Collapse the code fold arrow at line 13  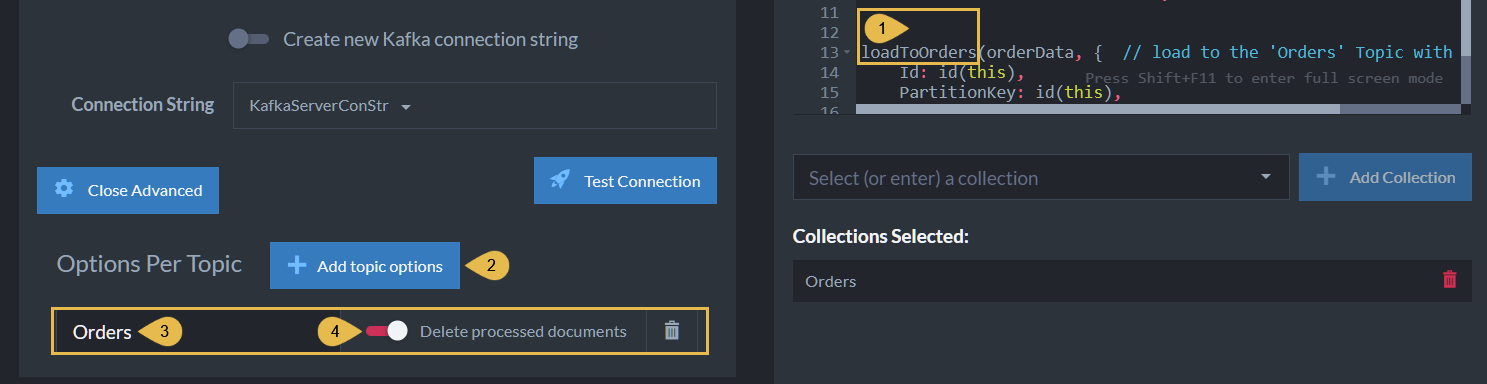pos(848,52)
